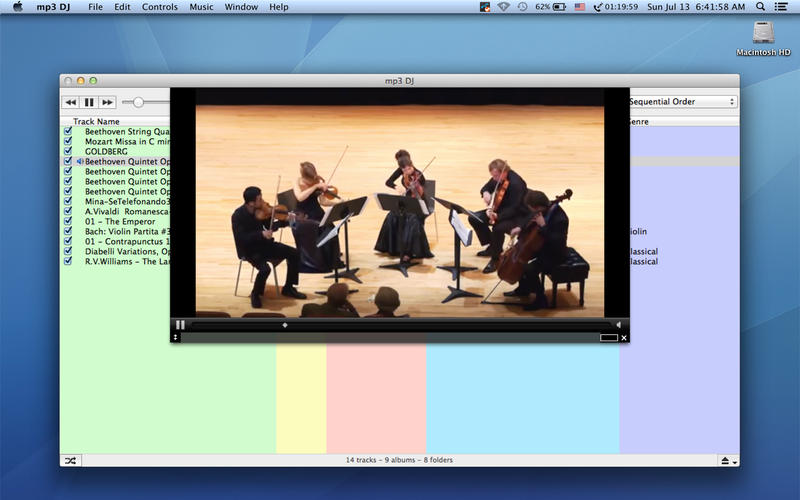Click the colorful app icon in menu bar
The height and width of the screenshot is (500, 800).
[x=485, y=7]
